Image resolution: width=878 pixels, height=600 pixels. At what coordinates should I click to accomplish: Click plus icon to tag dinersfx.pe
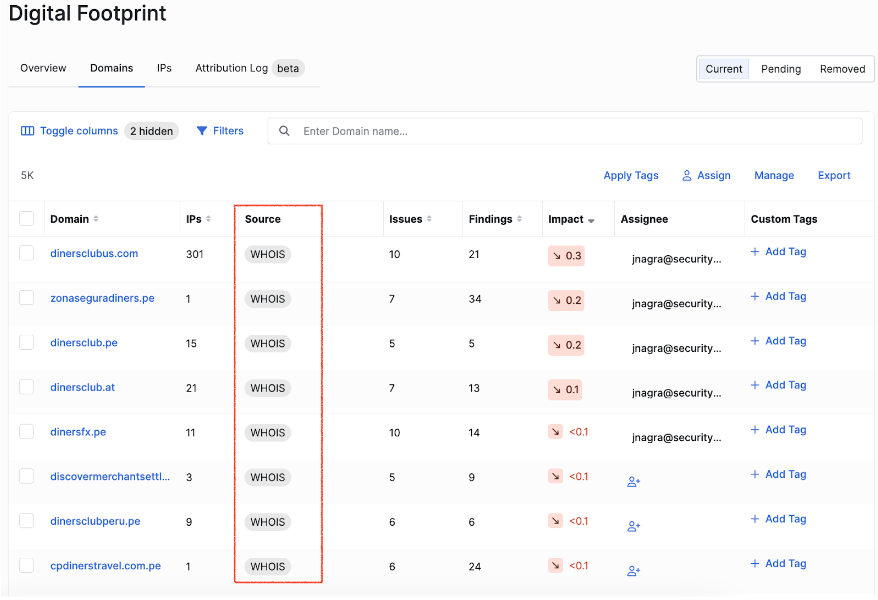755,429
